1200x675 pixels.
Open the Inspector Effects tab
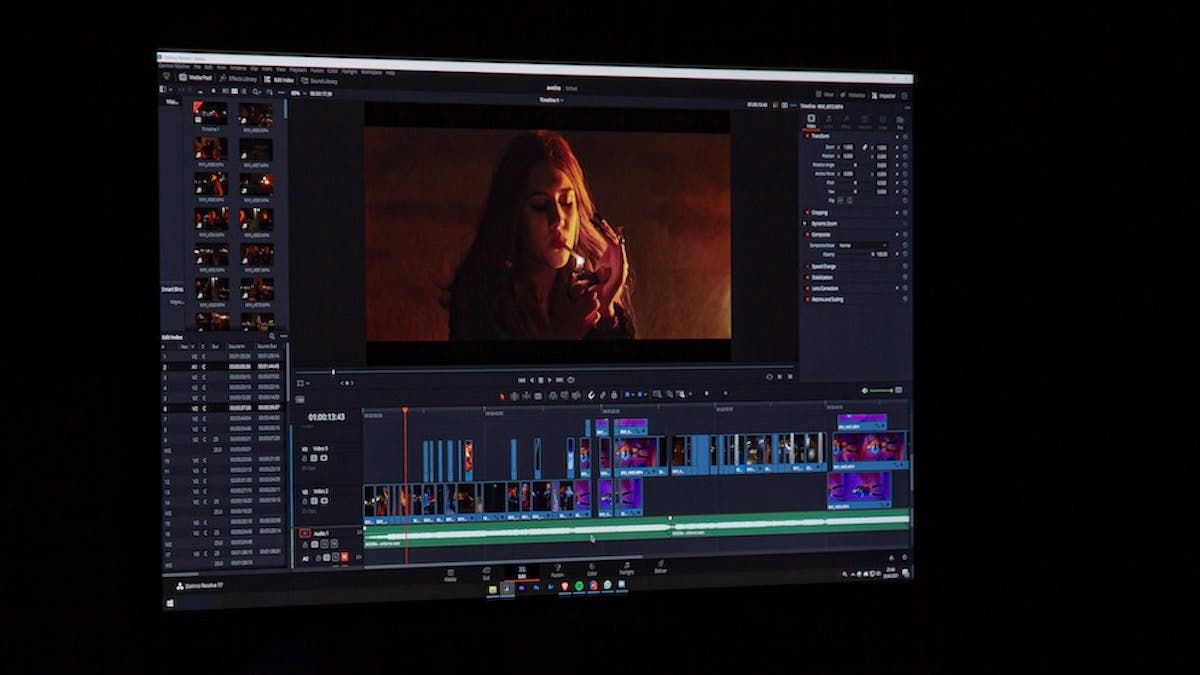846,122
